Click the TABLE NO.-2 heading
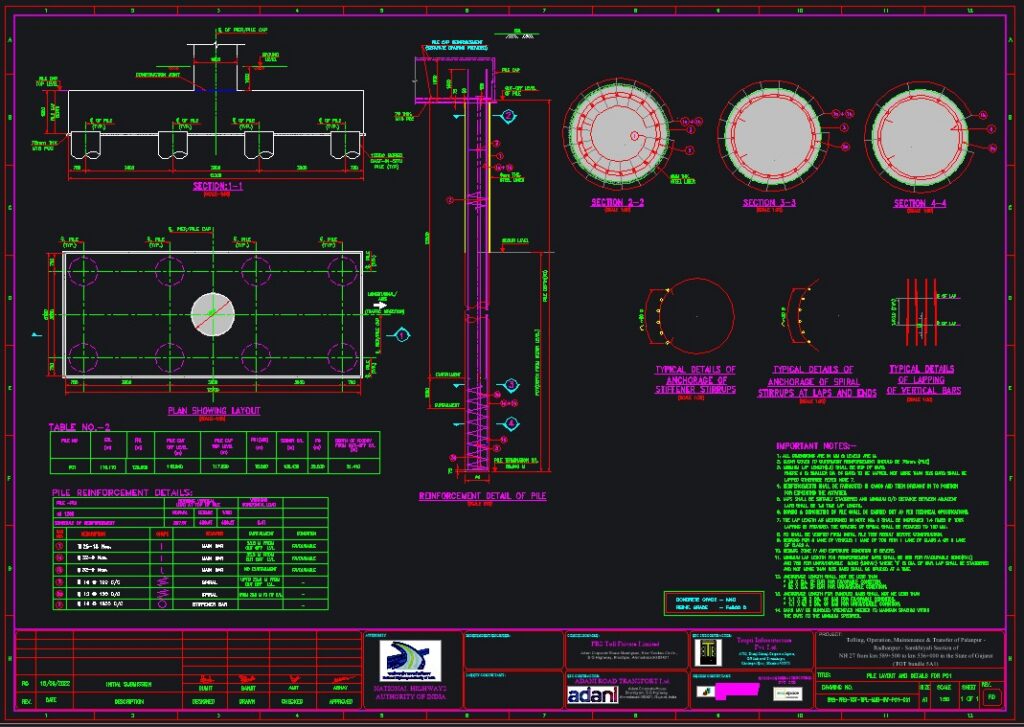The image size is (1024, 727). [x=79, y=427]
